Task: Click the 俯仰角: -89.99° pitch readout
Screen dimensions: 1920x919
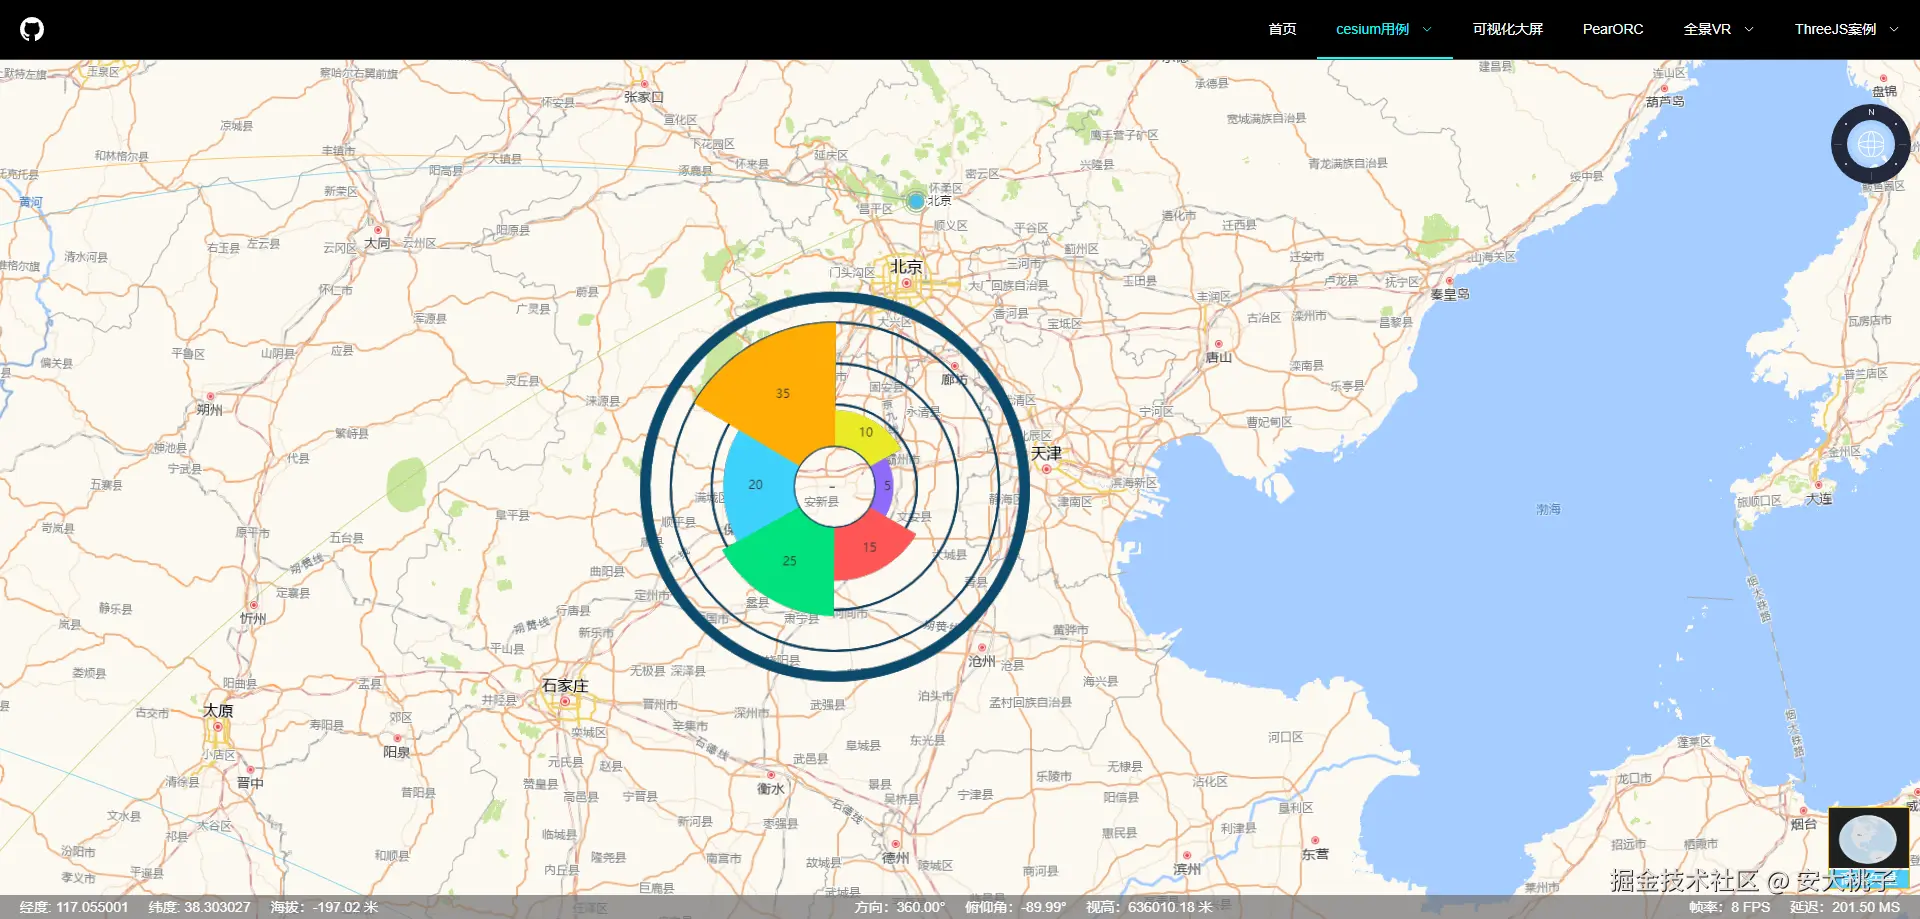Action: click(x=1015, y=907)
